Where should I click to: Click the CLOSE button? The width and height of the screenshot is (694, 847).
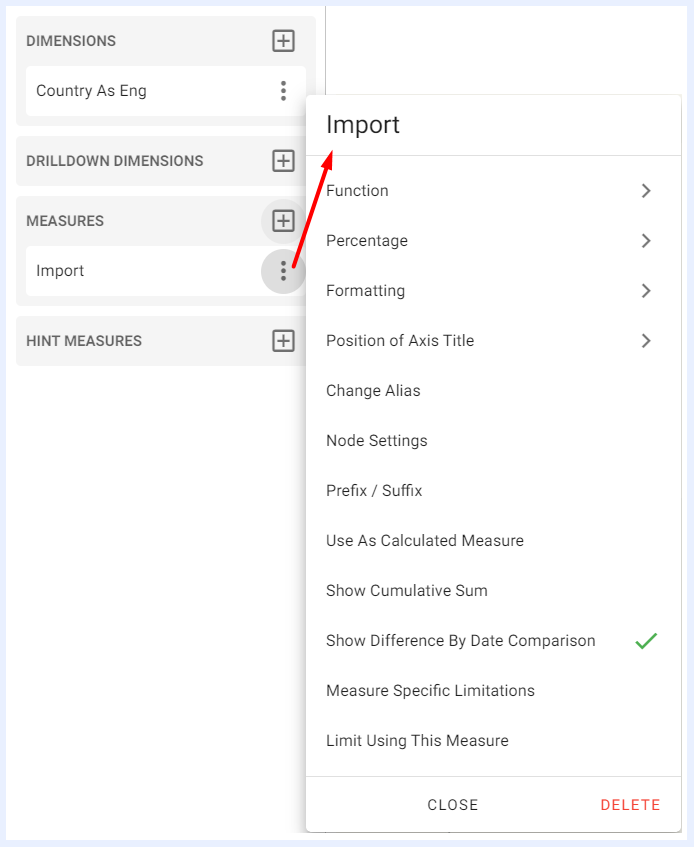point(453,805)
